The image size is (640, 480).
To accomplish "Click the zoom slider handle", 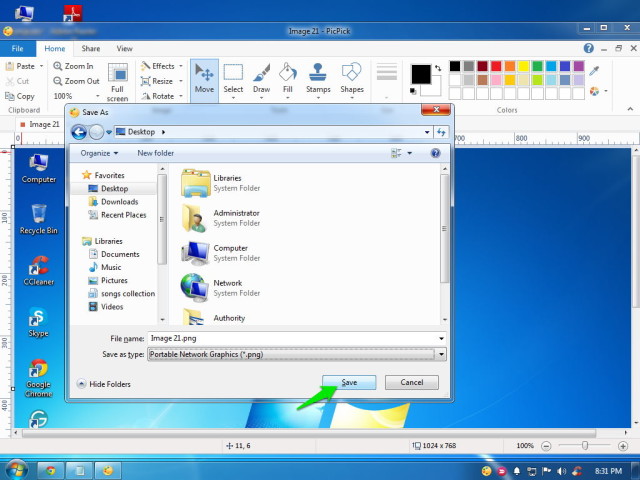I will 585,445.
